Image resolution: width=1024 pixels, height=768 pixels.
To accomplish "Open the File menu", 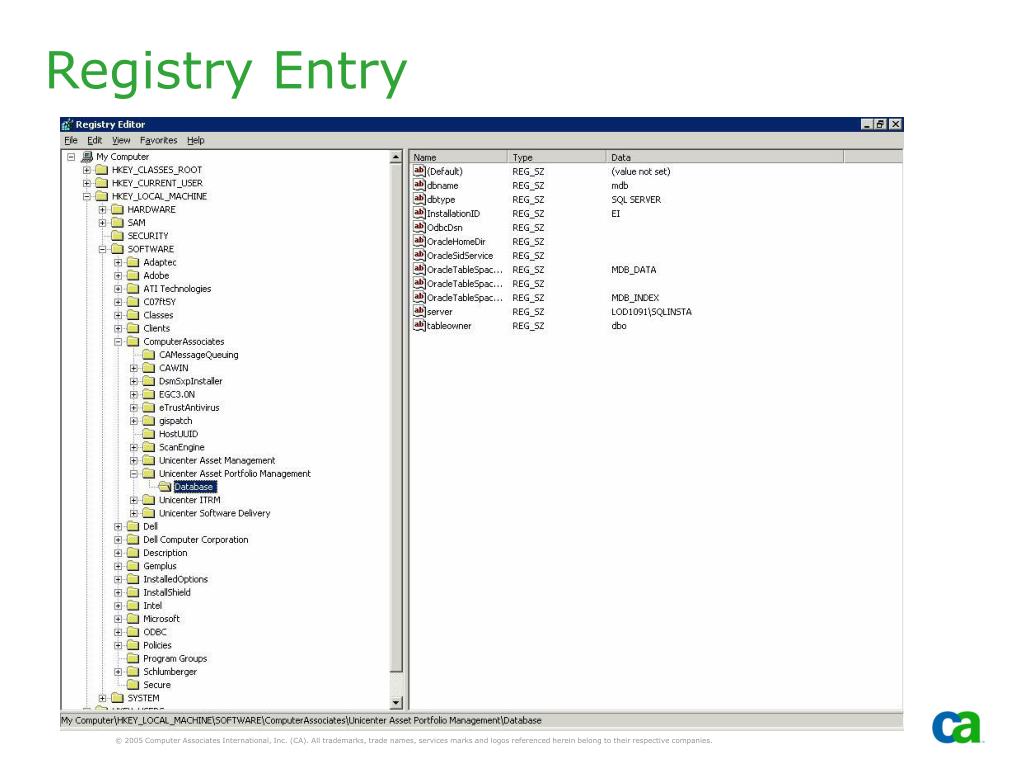I will 71,140.
